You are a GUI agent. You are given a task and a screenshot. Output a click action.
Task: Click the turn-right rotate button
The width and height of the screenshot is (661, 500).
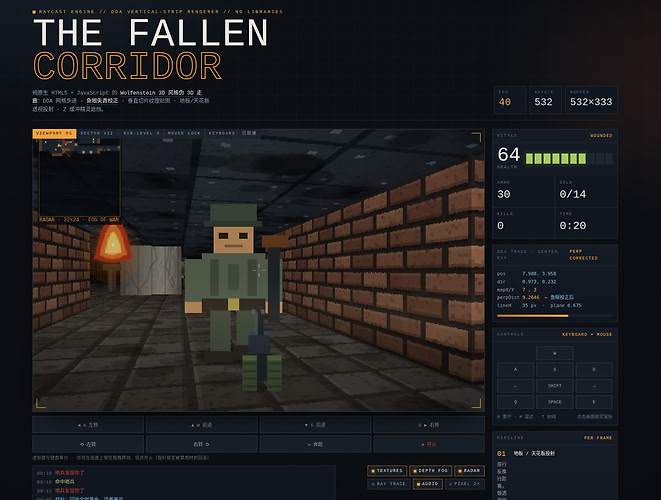point(202,444)
